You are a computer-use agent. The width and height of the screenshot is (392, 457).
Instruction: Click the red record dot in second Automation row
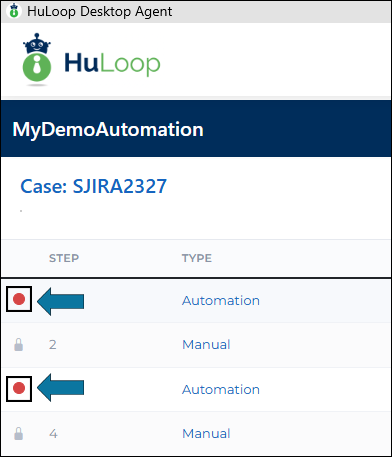[19, 388]
